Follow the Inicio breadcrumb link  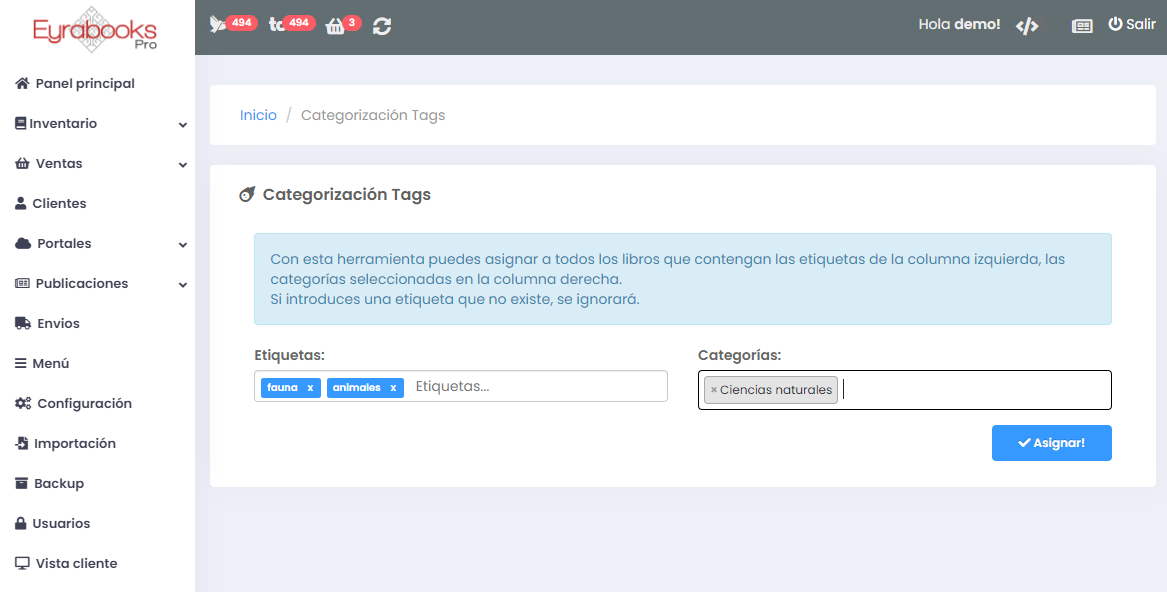pos(258,115)
